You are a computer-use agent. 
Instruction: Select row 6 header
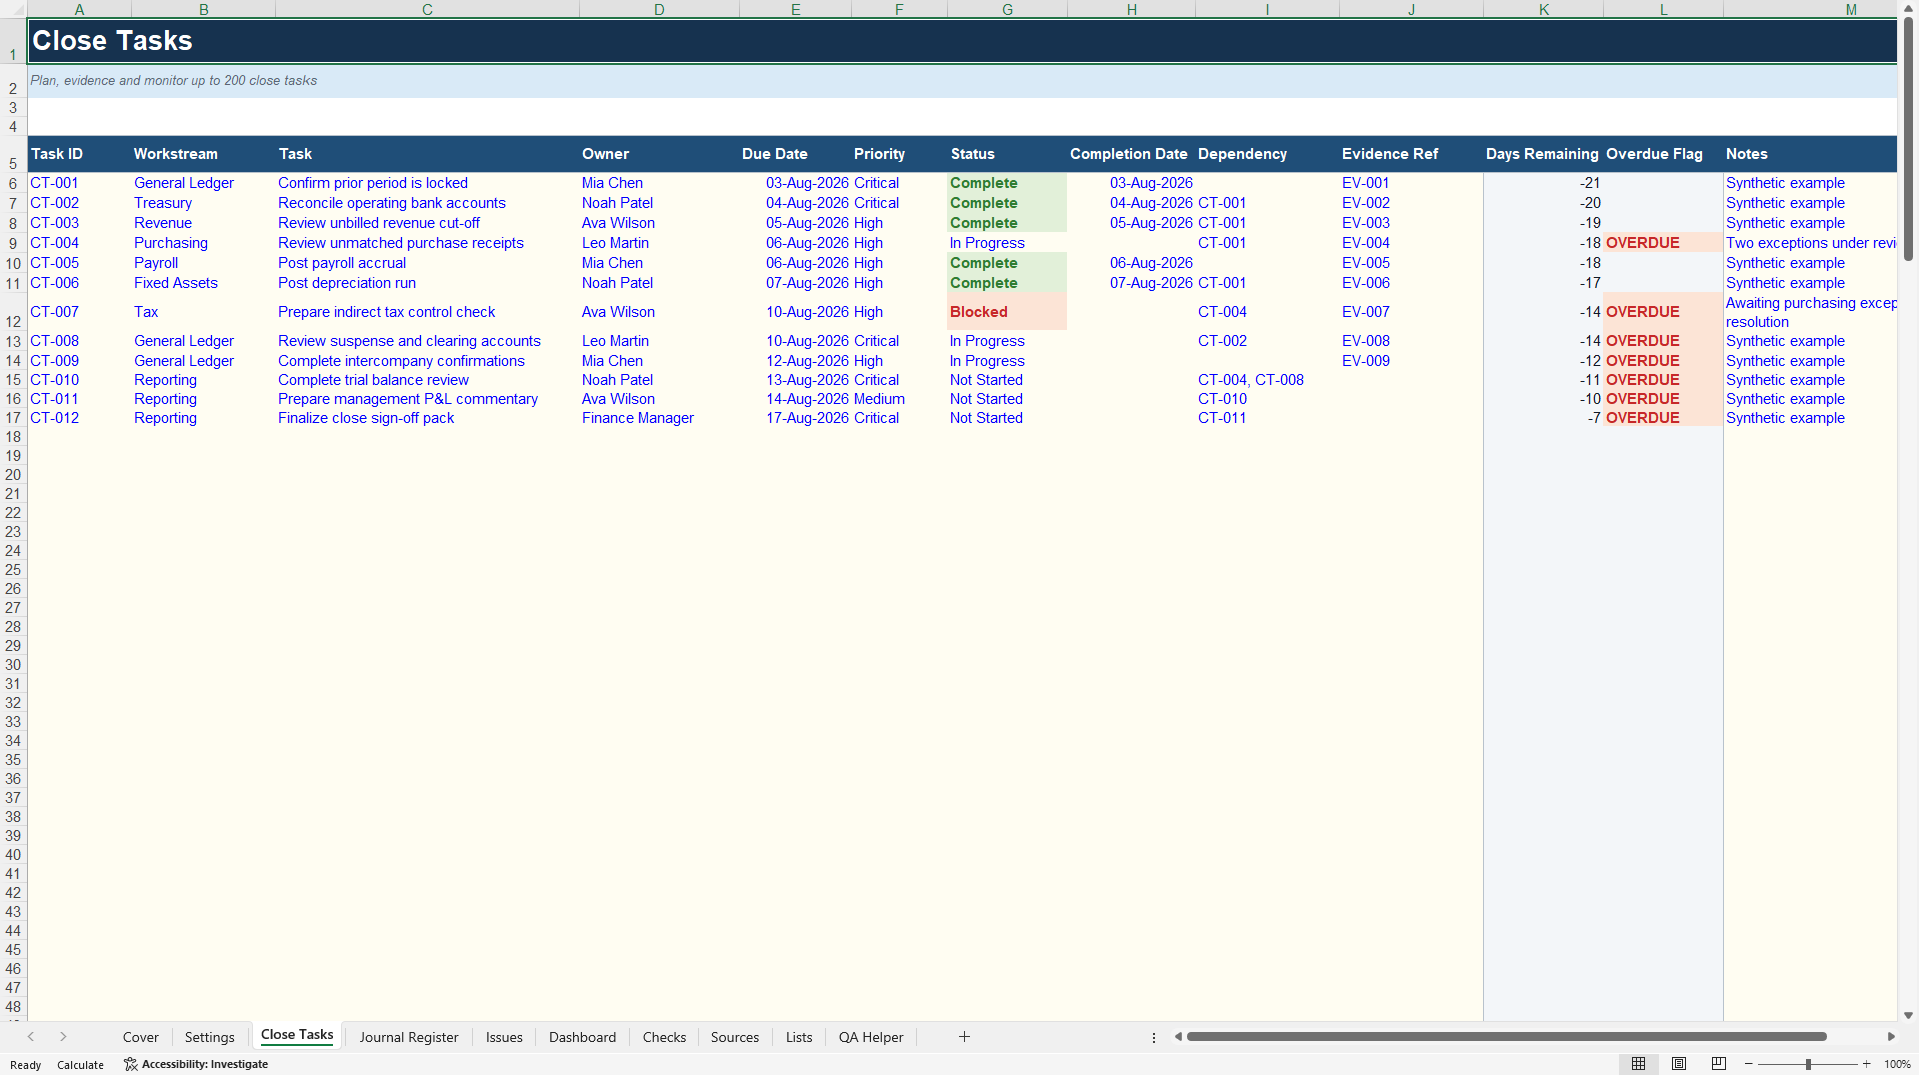13,183
